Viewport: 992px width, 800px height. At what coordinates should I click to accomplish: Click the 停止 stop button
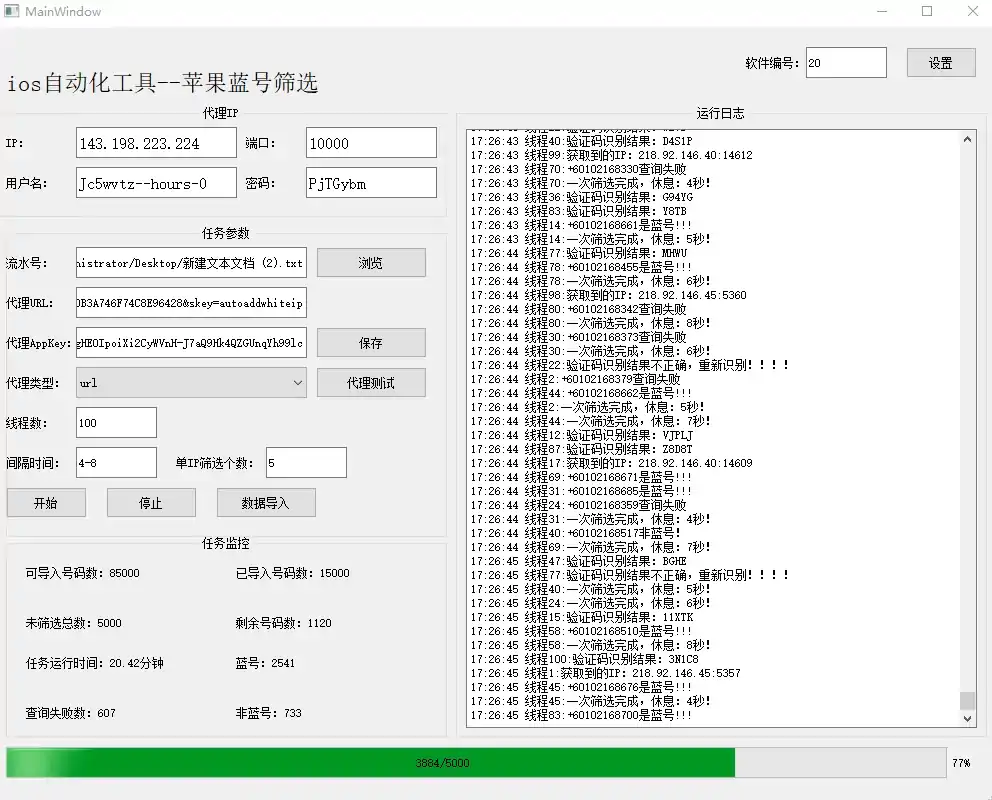(x=151, y=503)
